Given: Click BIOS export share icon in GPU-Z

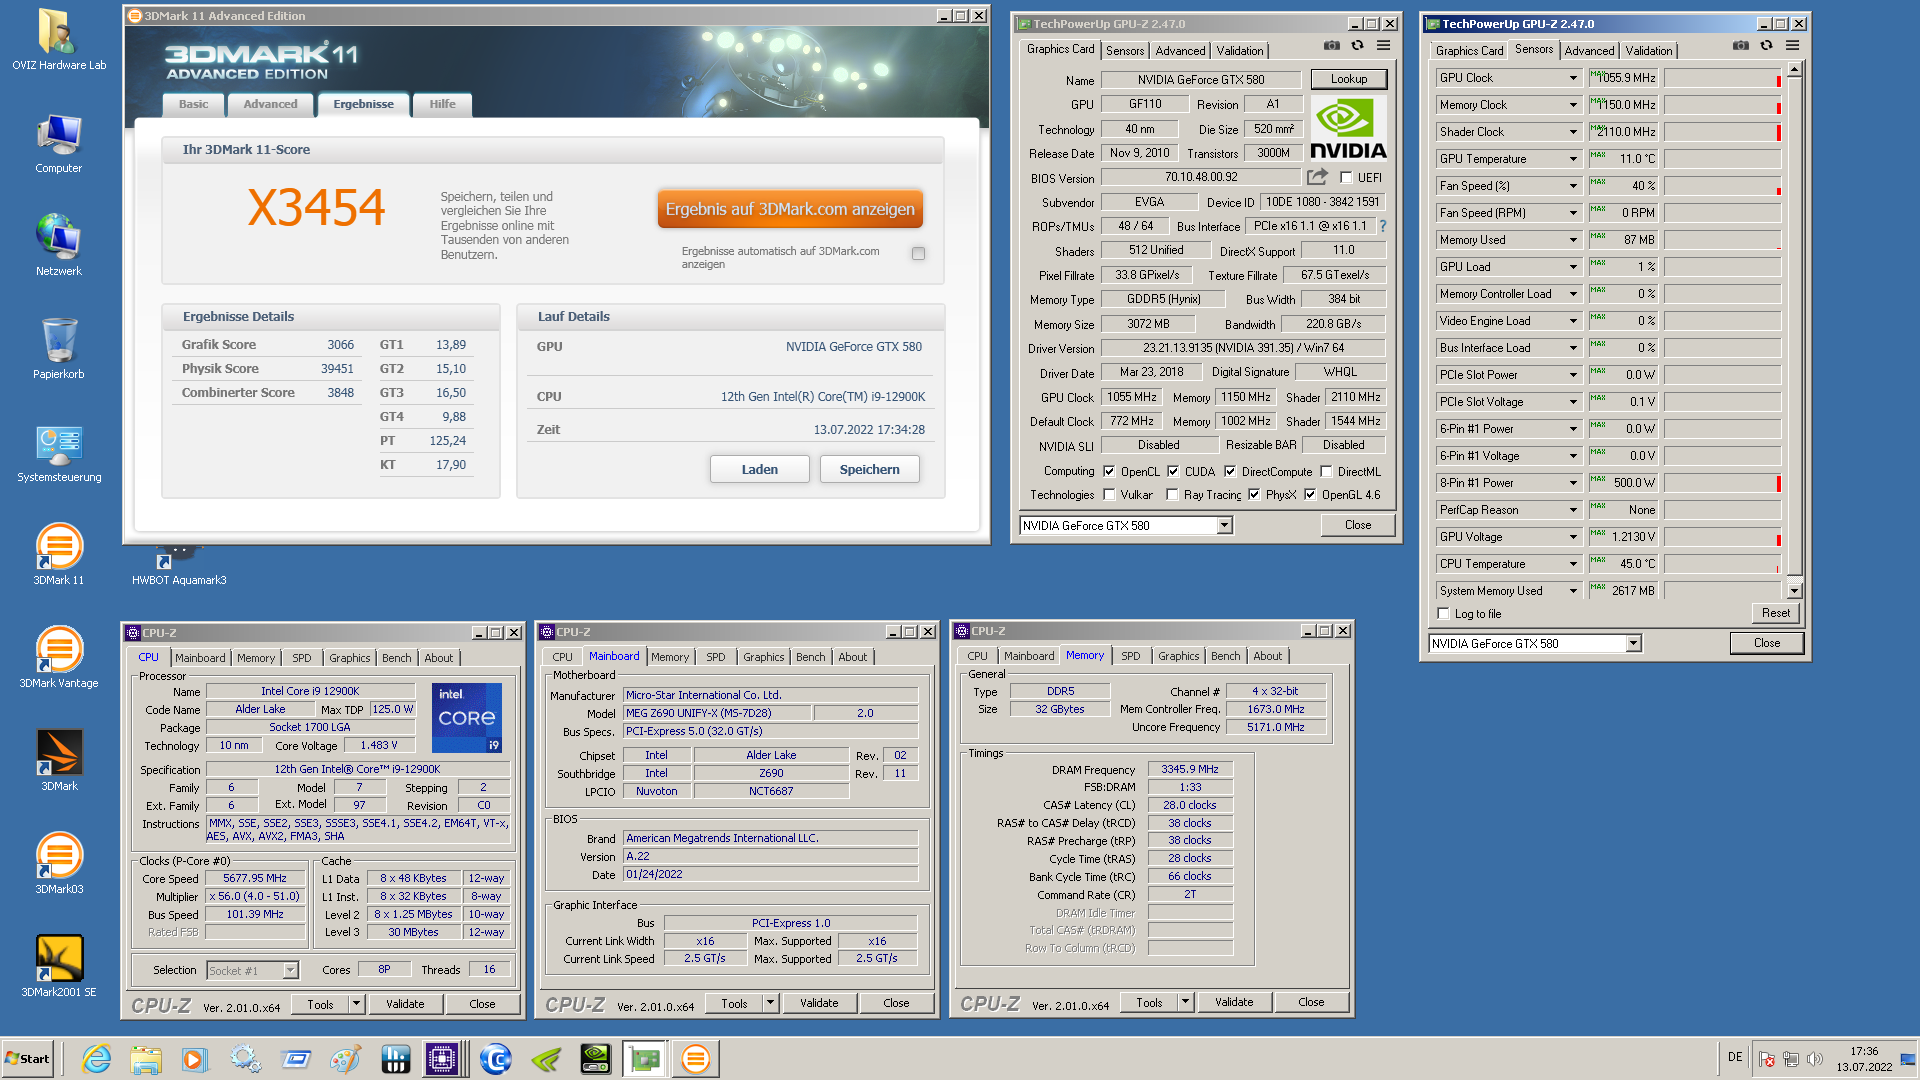Looking at the screenshot, I should (x=1317, y=177).
